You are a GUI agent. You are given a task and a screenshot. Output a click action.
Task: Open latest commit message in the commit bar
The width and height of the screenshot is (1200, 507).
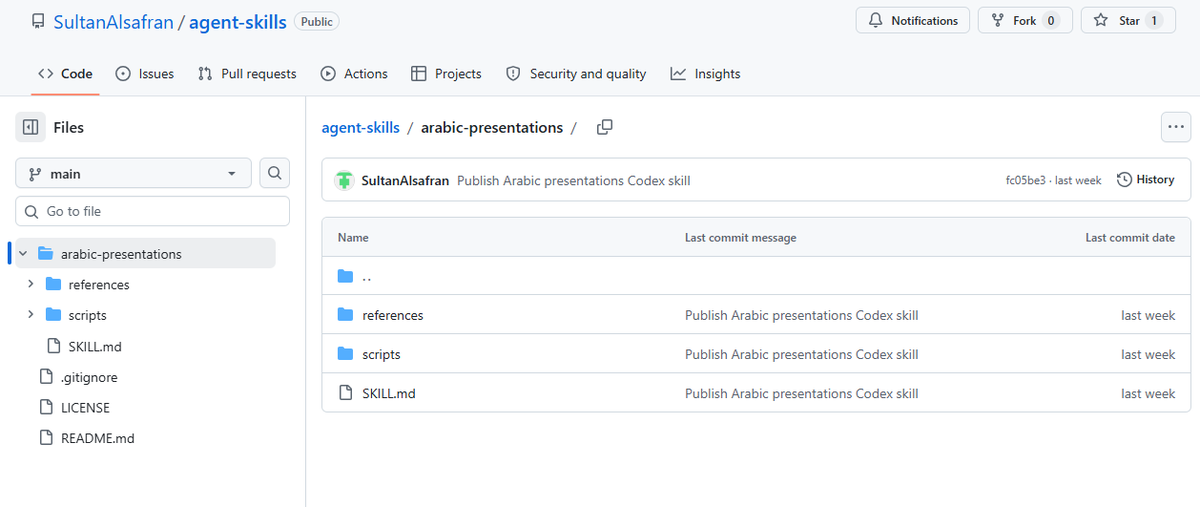pos(574,180)
